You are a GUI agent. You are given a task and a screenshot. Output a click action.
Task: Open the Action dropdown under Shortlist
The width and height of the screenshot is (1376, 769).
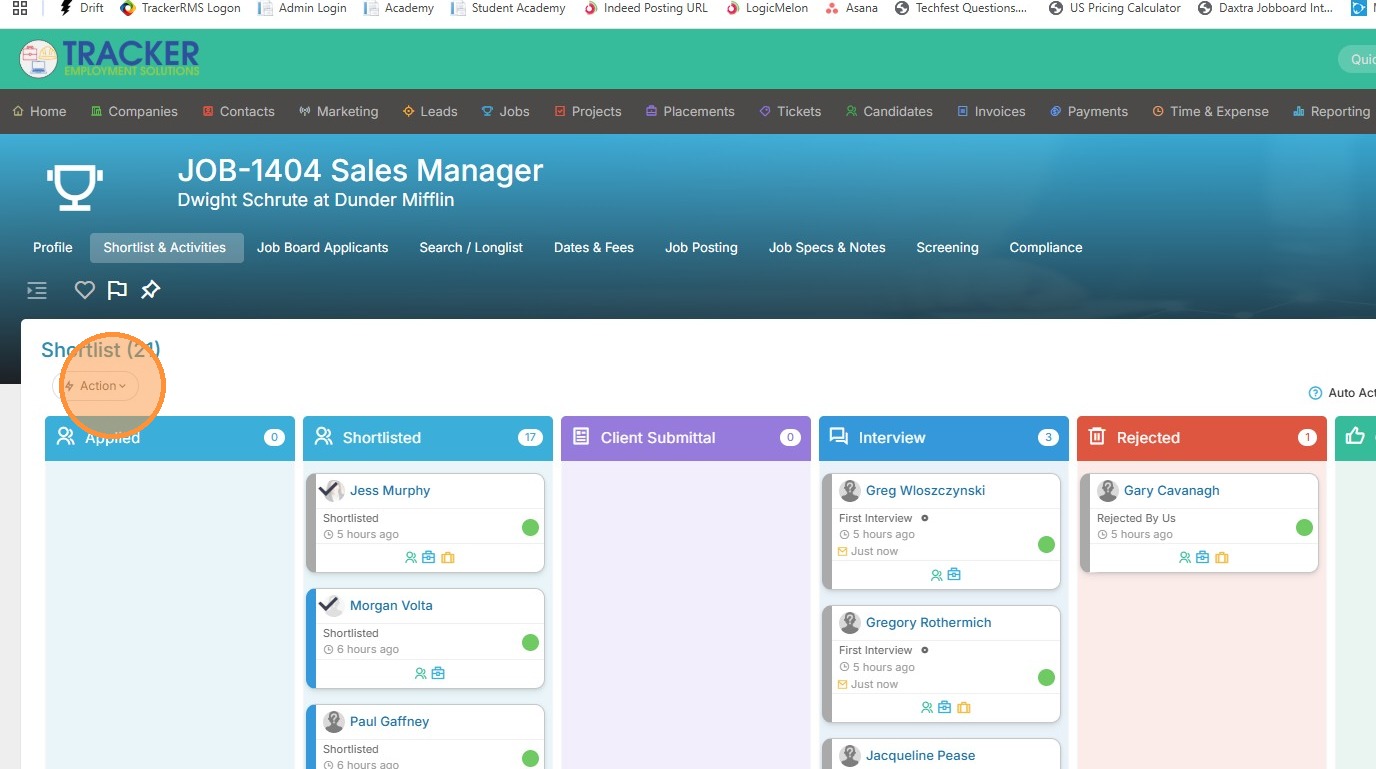[x=96, y=386]
